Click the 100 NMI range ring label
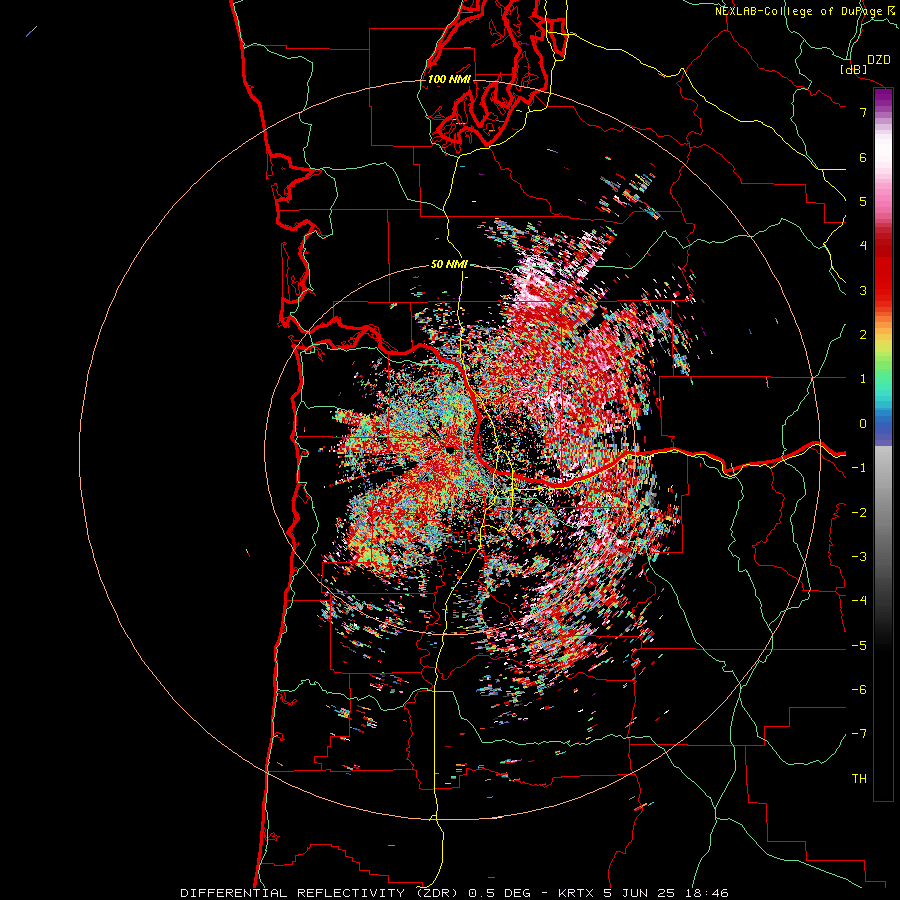Screen dimensions: 900x900 click(x=449, y=79)
